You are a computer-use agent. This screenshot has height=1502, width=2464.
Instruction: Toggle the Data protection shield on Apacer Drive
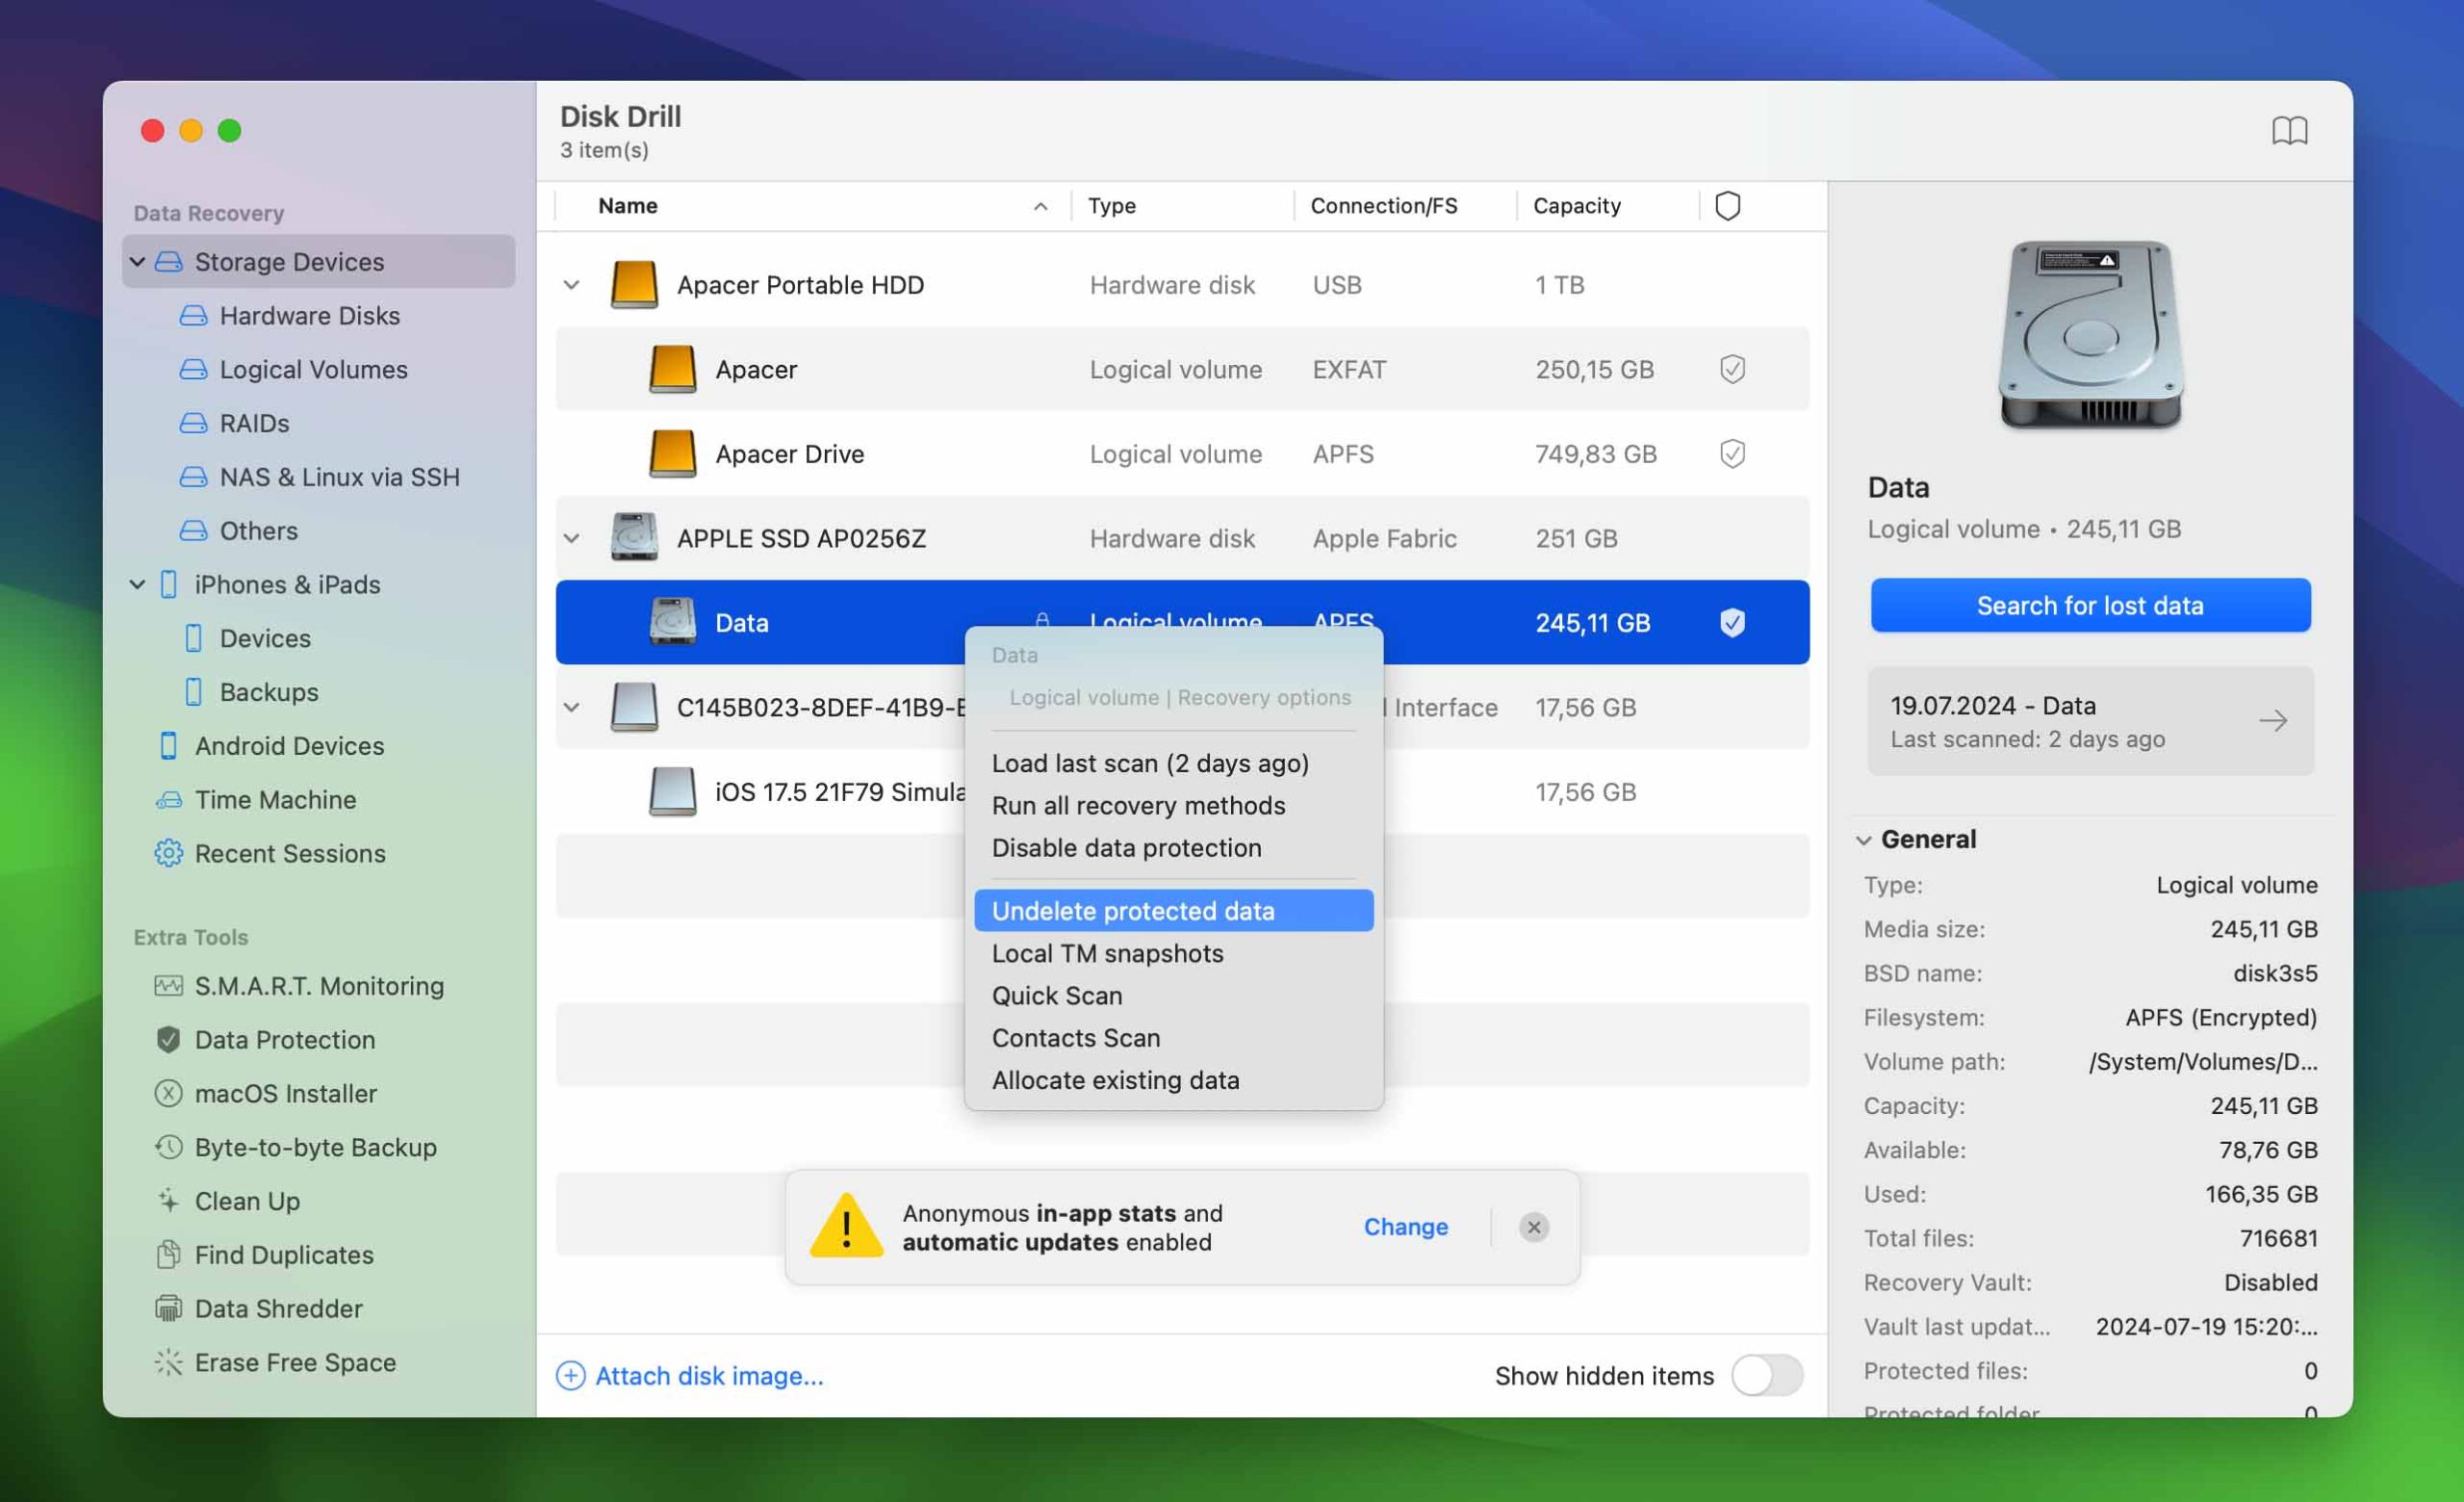[x=1730, y=453]
